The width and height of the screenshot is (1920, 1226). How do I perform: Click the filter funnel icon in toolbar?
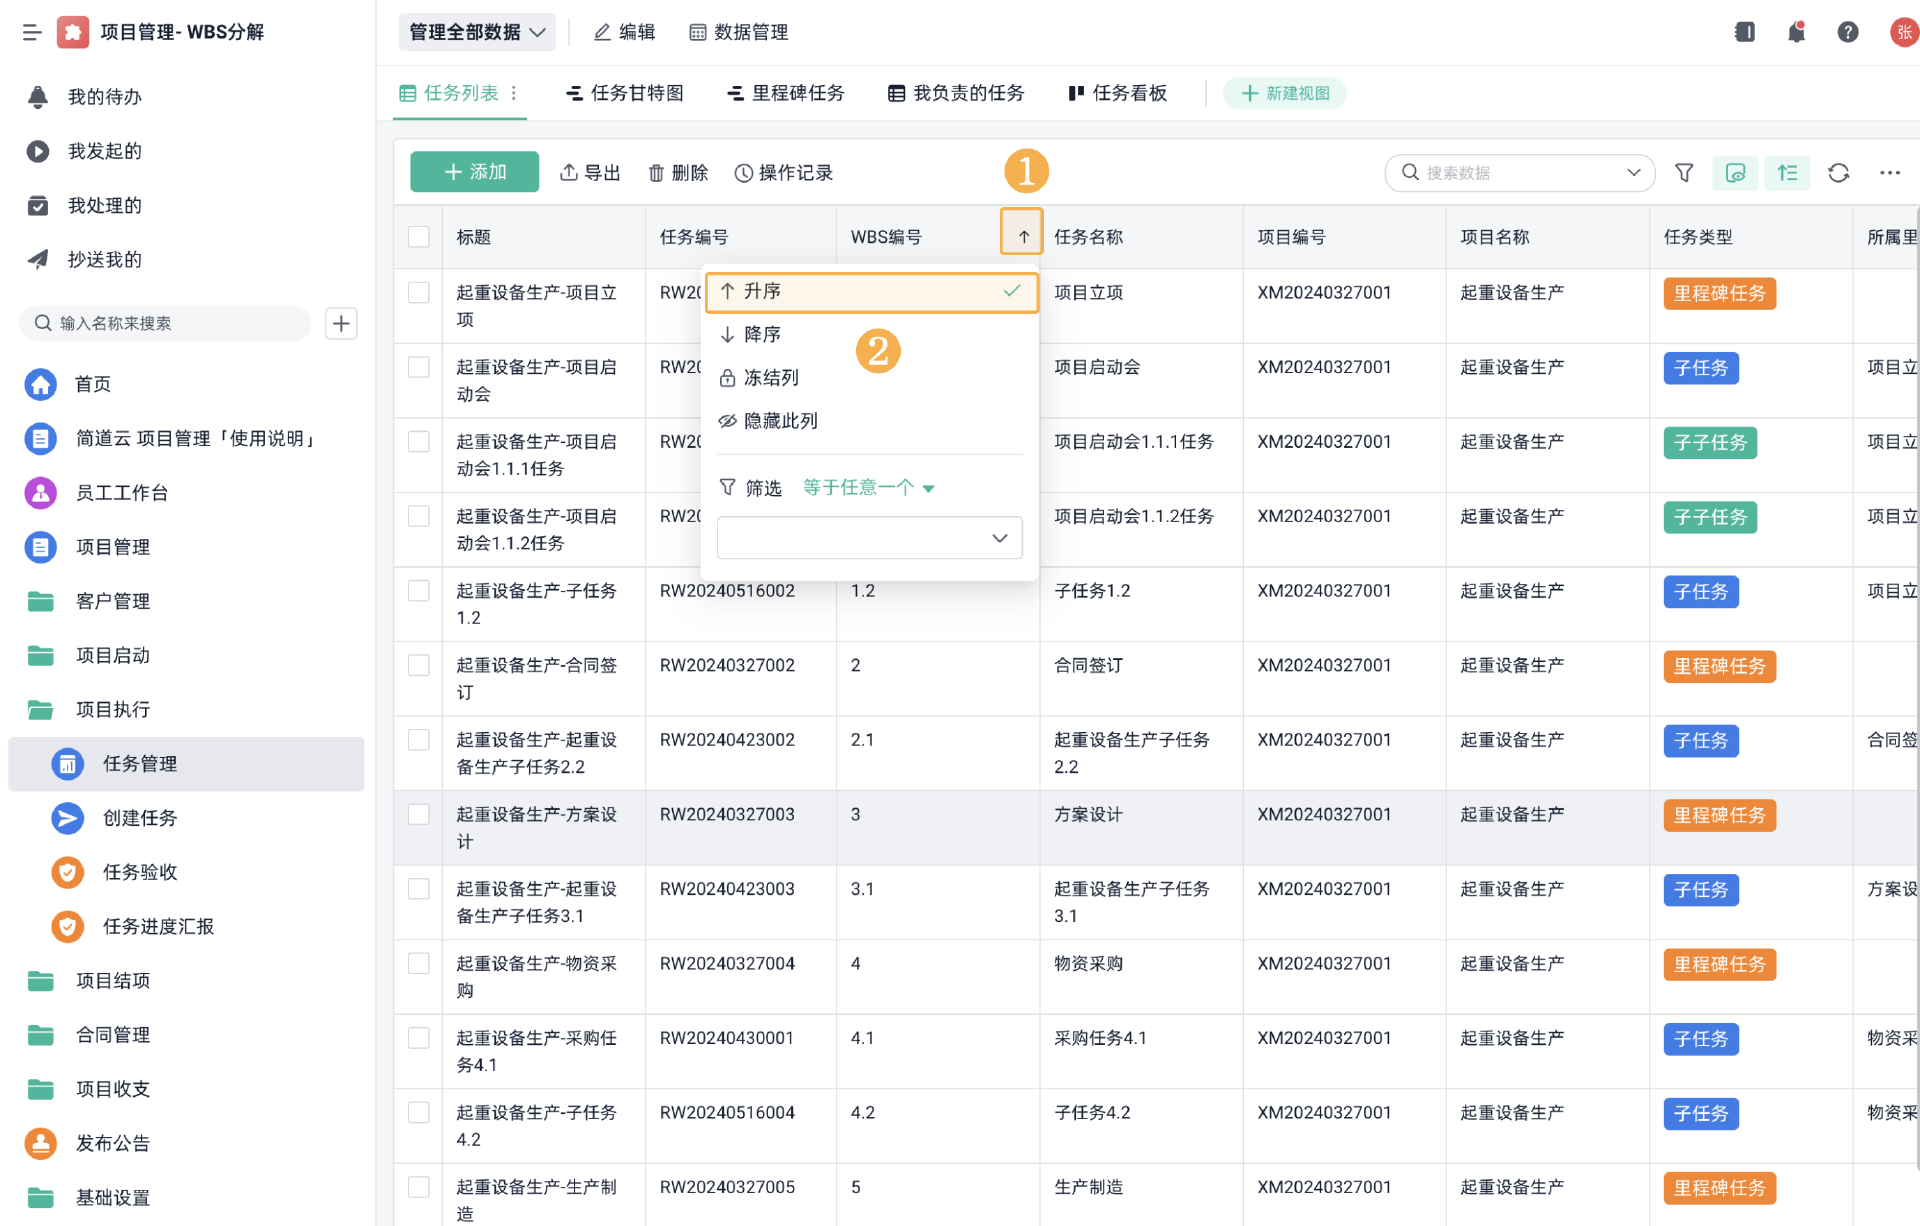pyautogui.click(x=1684, y=173)
